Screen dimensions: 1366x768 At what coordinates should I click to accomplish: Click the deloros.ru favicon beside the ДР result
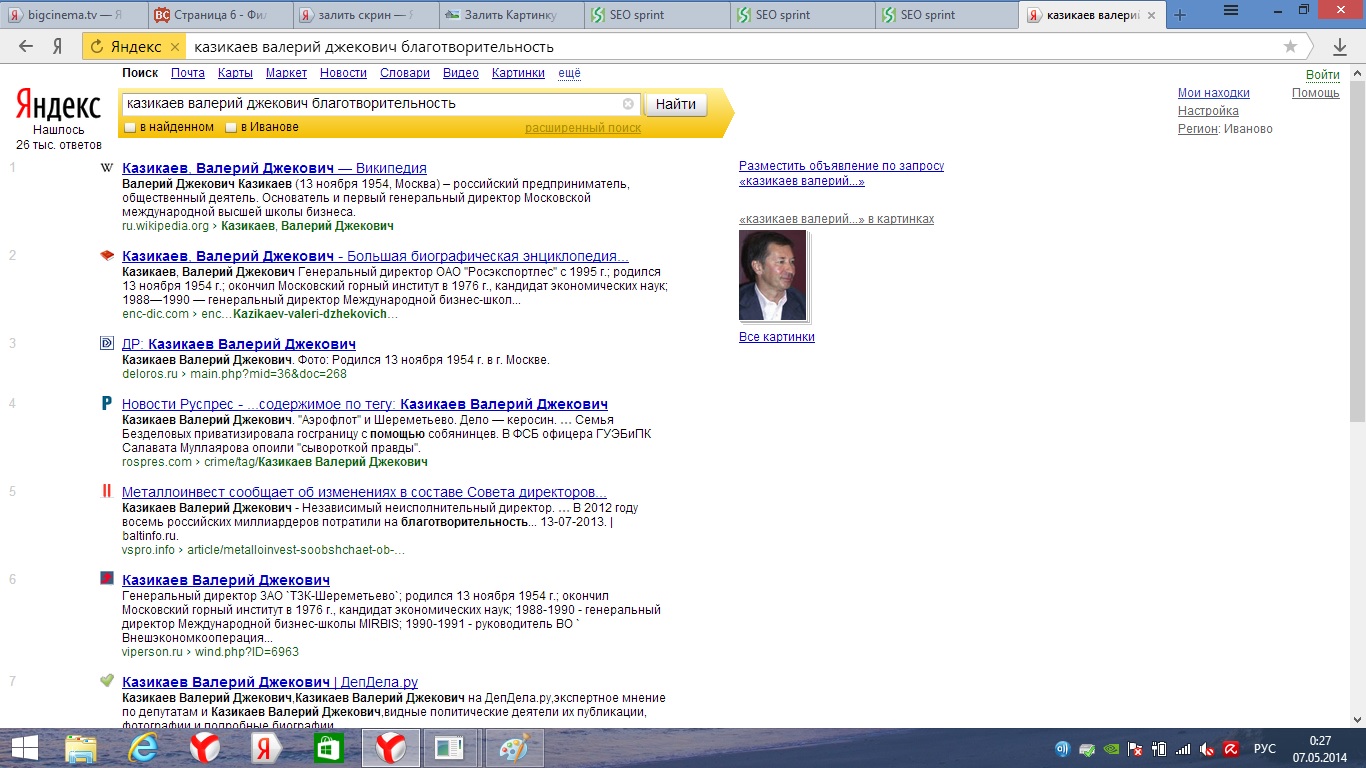(107, 344)
